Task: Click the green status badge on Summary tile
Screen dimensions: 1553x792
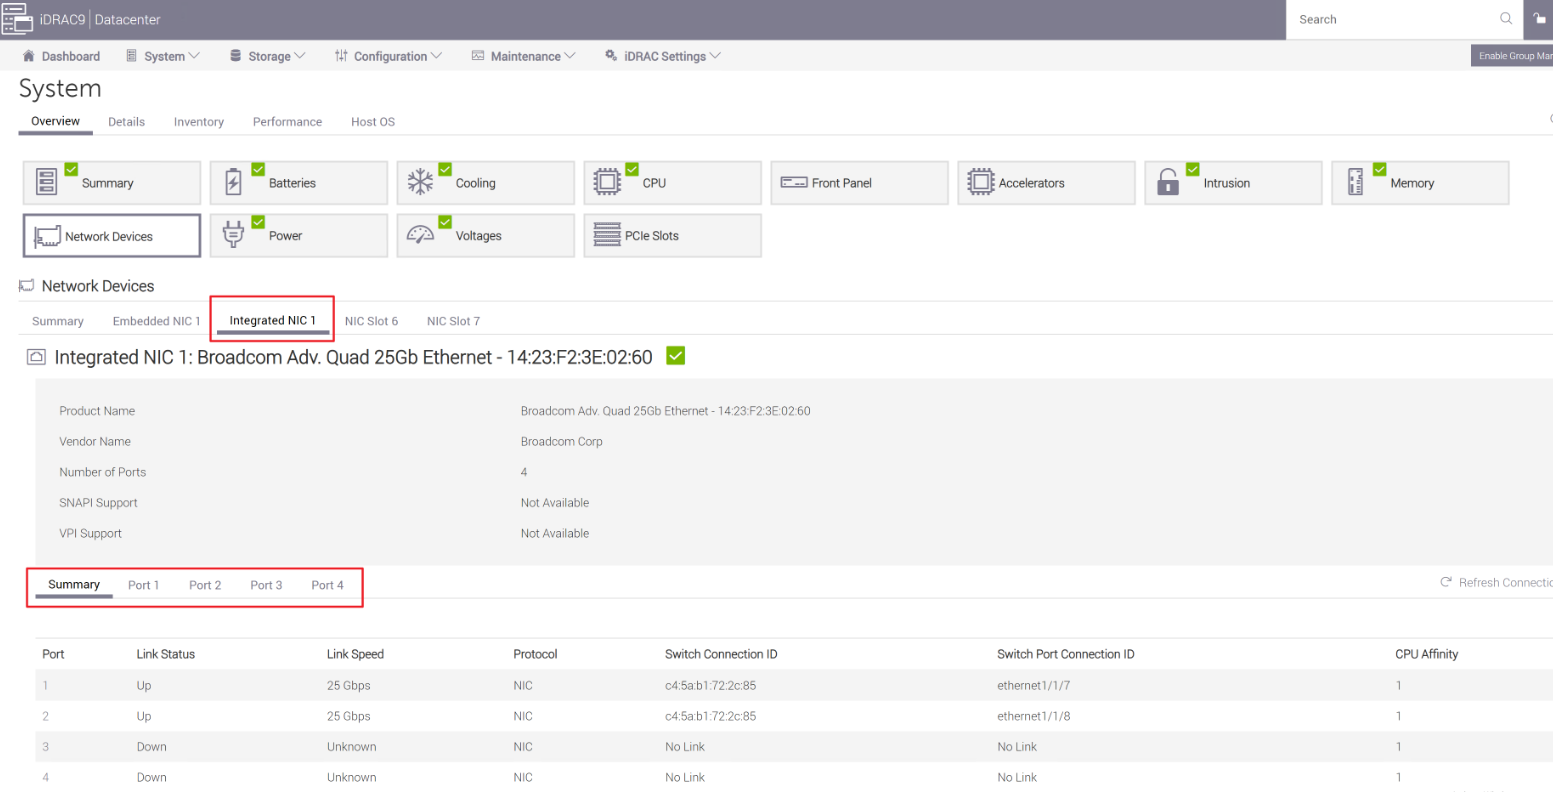Action: coord(70,169)
